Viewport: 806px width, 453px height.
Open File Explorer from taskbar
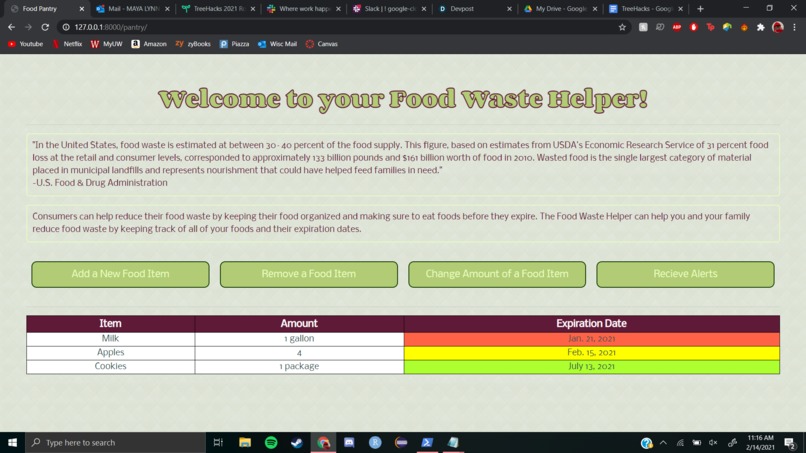click(x=245, y=442)
